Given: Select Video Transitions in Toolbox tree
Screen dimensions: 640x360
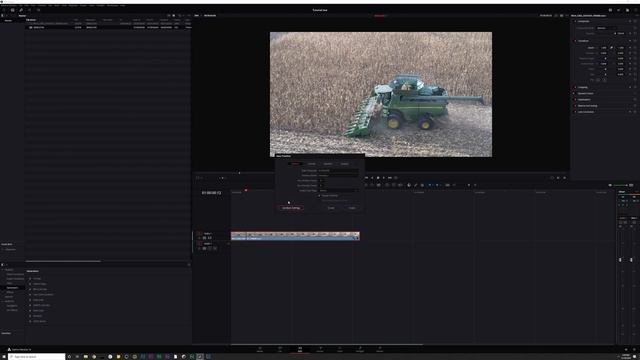Looking at the screenshot, I should 15,274.
